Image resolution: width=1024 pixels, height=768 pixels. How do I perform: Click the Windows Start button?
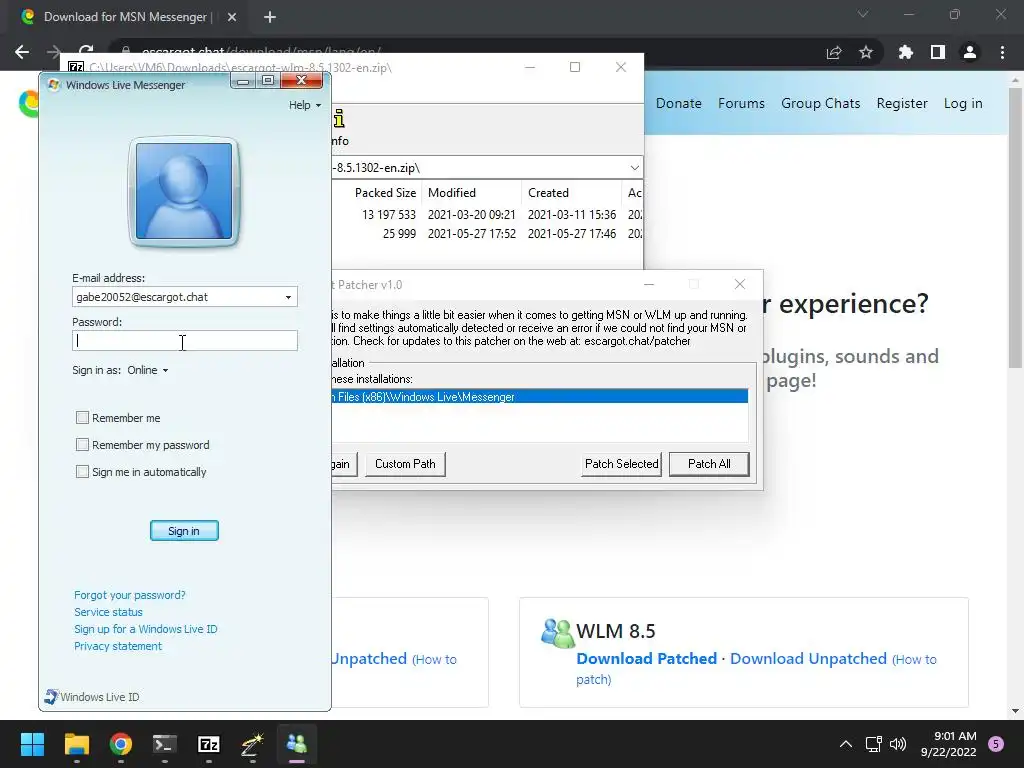(x=32, y=744)
